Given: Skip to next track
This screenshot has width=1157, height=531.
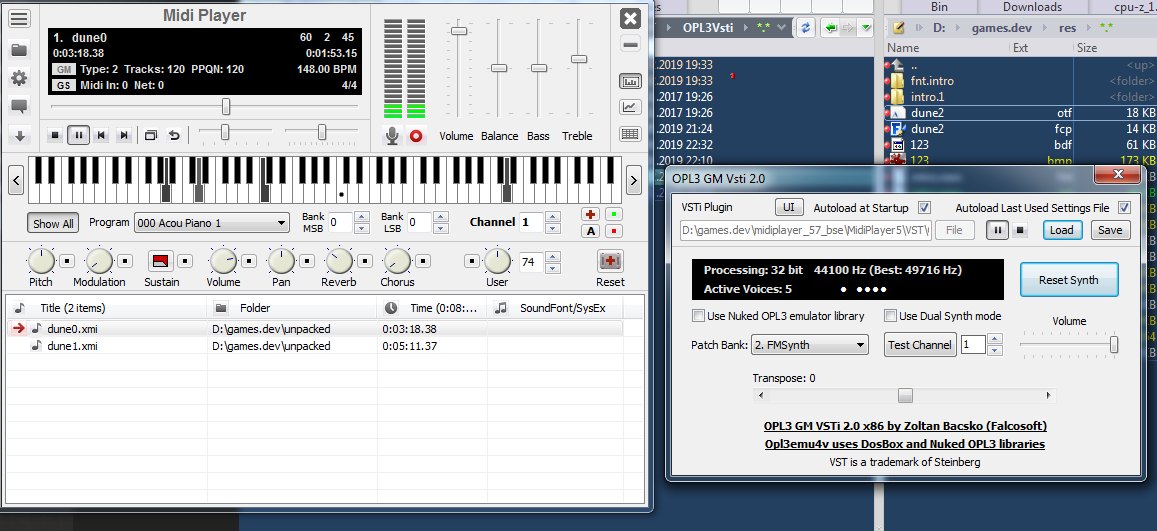Looking at the screenshot, I should click(124, 135).
